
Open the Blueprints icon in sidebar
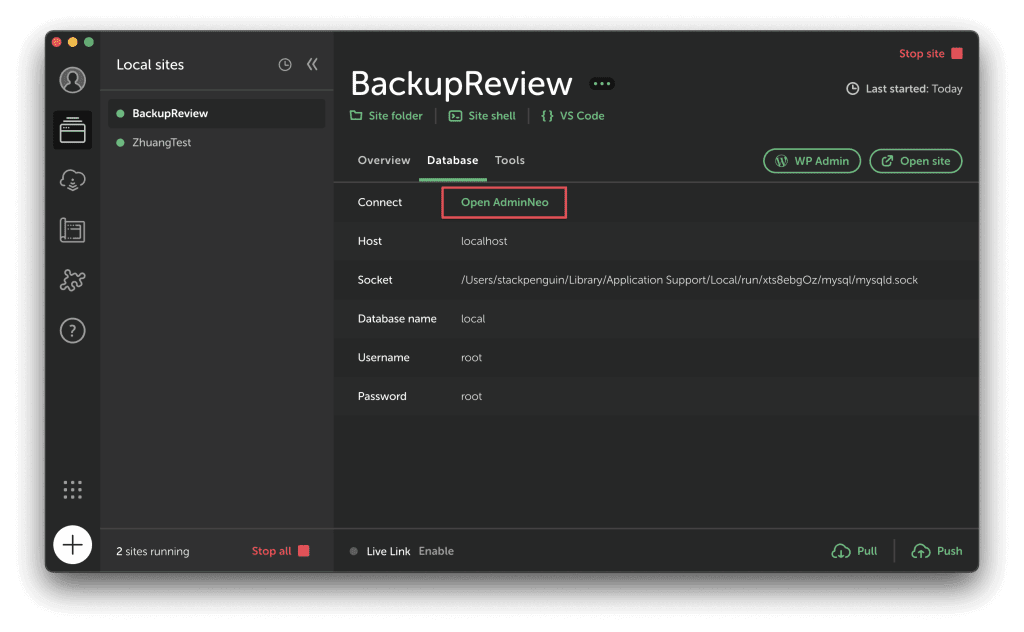72,231
